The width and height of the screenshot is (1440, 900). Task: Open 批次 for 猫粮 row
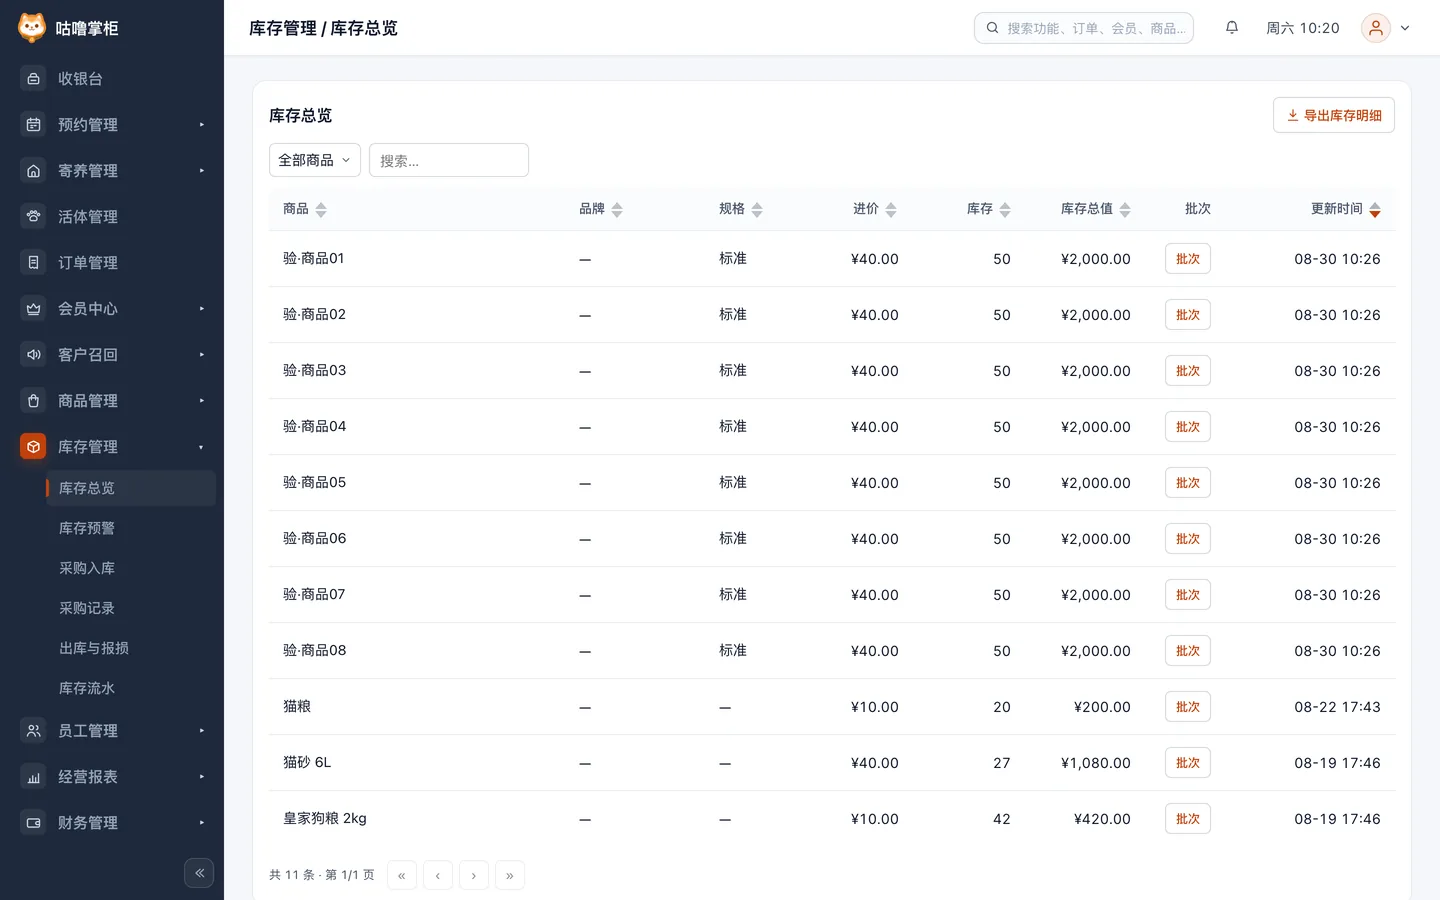pos(1188,707)
